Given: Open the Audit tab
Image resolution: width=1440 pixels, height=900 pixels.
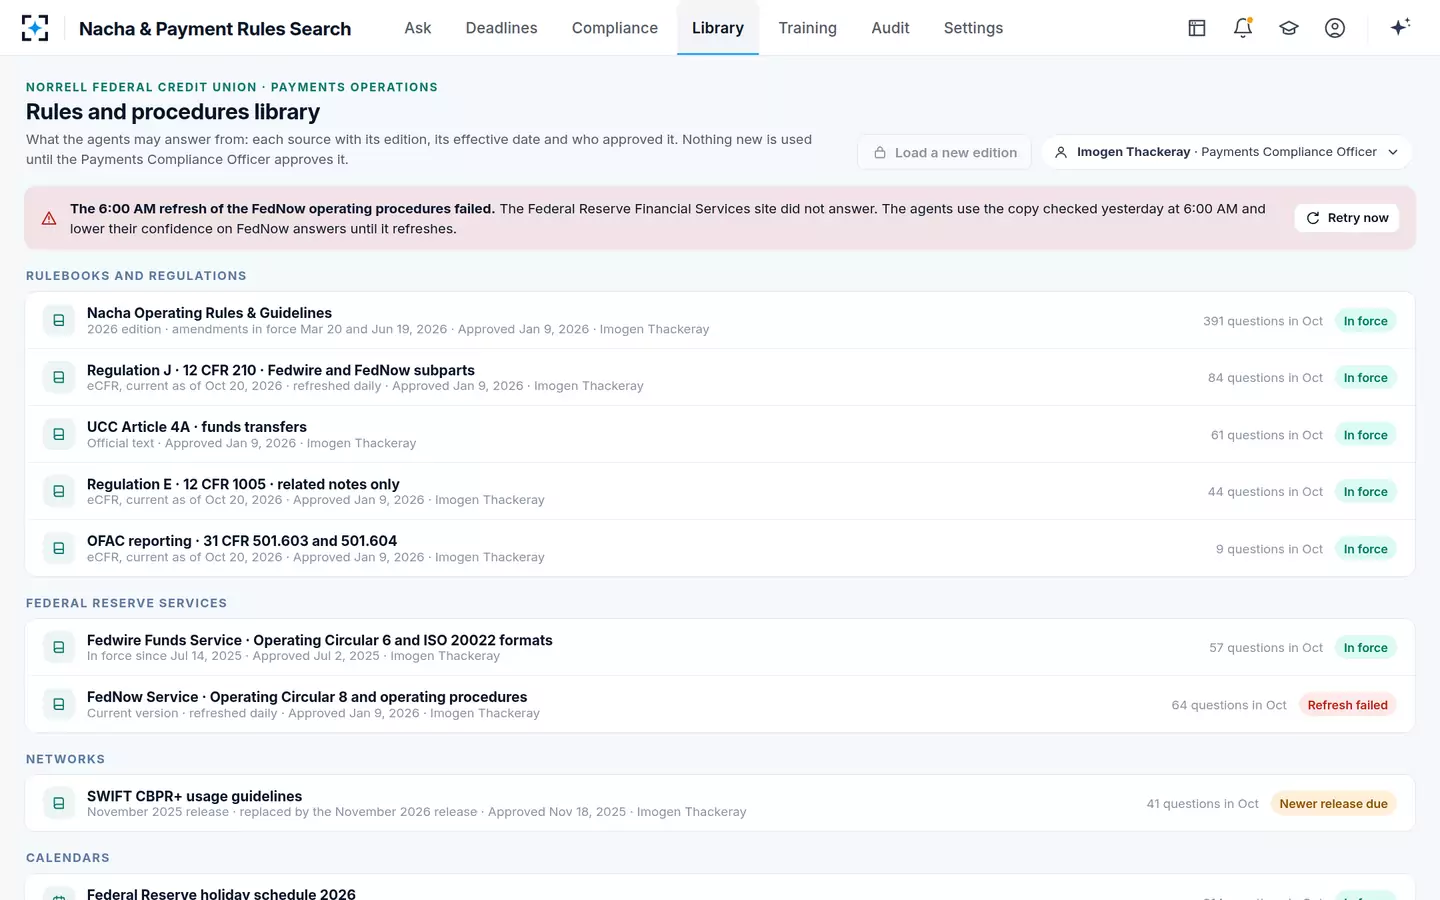Looking at the screenshot, I should tap(890, 28).
